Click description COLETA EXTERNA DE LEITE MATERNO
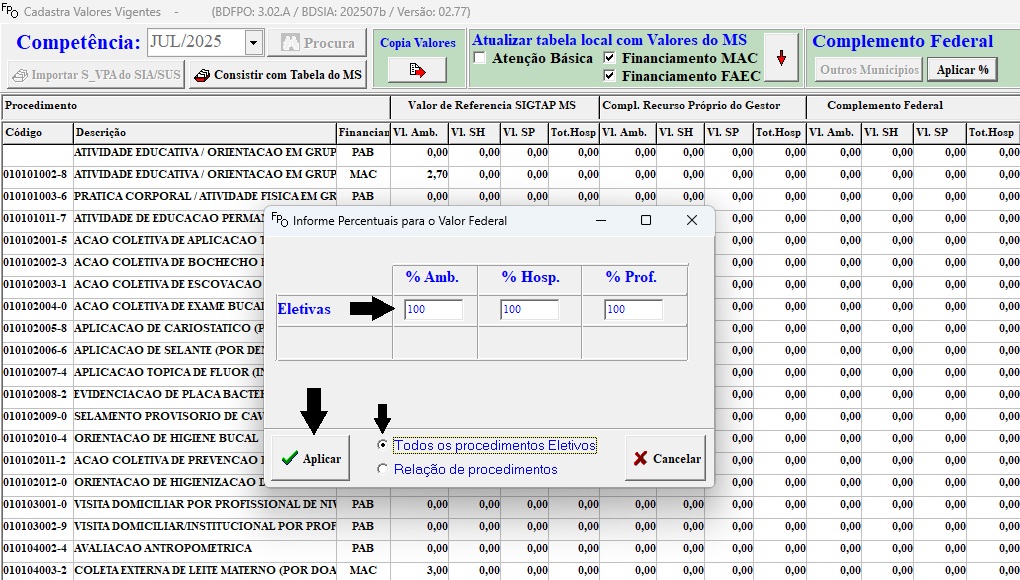The width and height of the screenshot is (1020, 580). [205, 570]
